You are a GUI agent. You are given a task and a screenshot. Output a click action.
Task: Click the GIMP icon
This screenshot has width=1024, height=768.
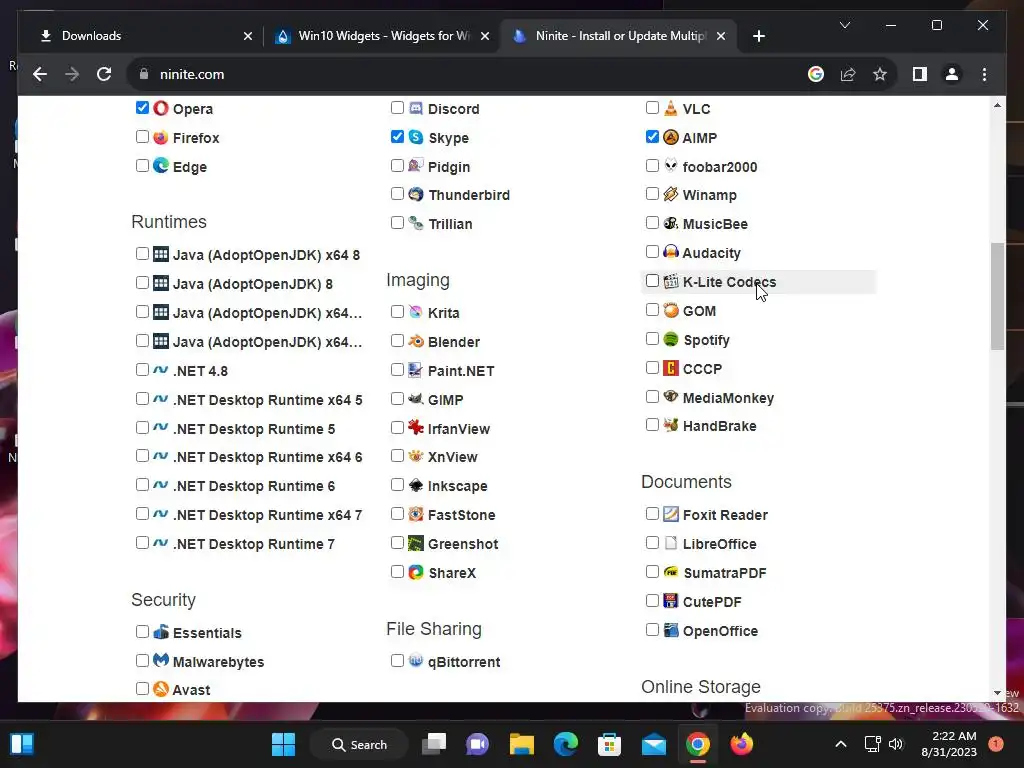click(x=416, y=398)
